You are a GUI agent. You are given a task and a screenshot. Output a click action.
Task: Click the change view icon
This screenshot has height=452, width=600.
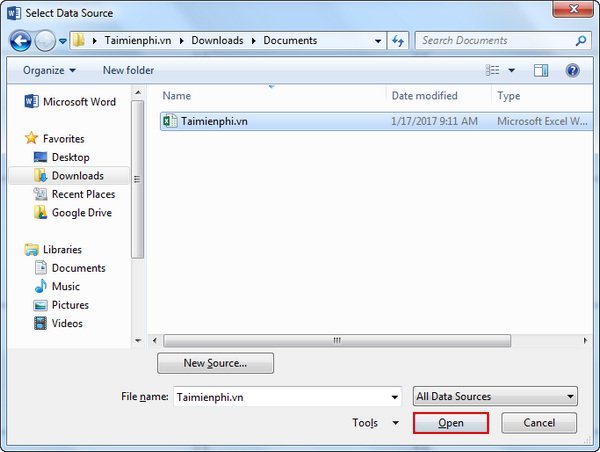pyautogui.click(x=492, y=70)
